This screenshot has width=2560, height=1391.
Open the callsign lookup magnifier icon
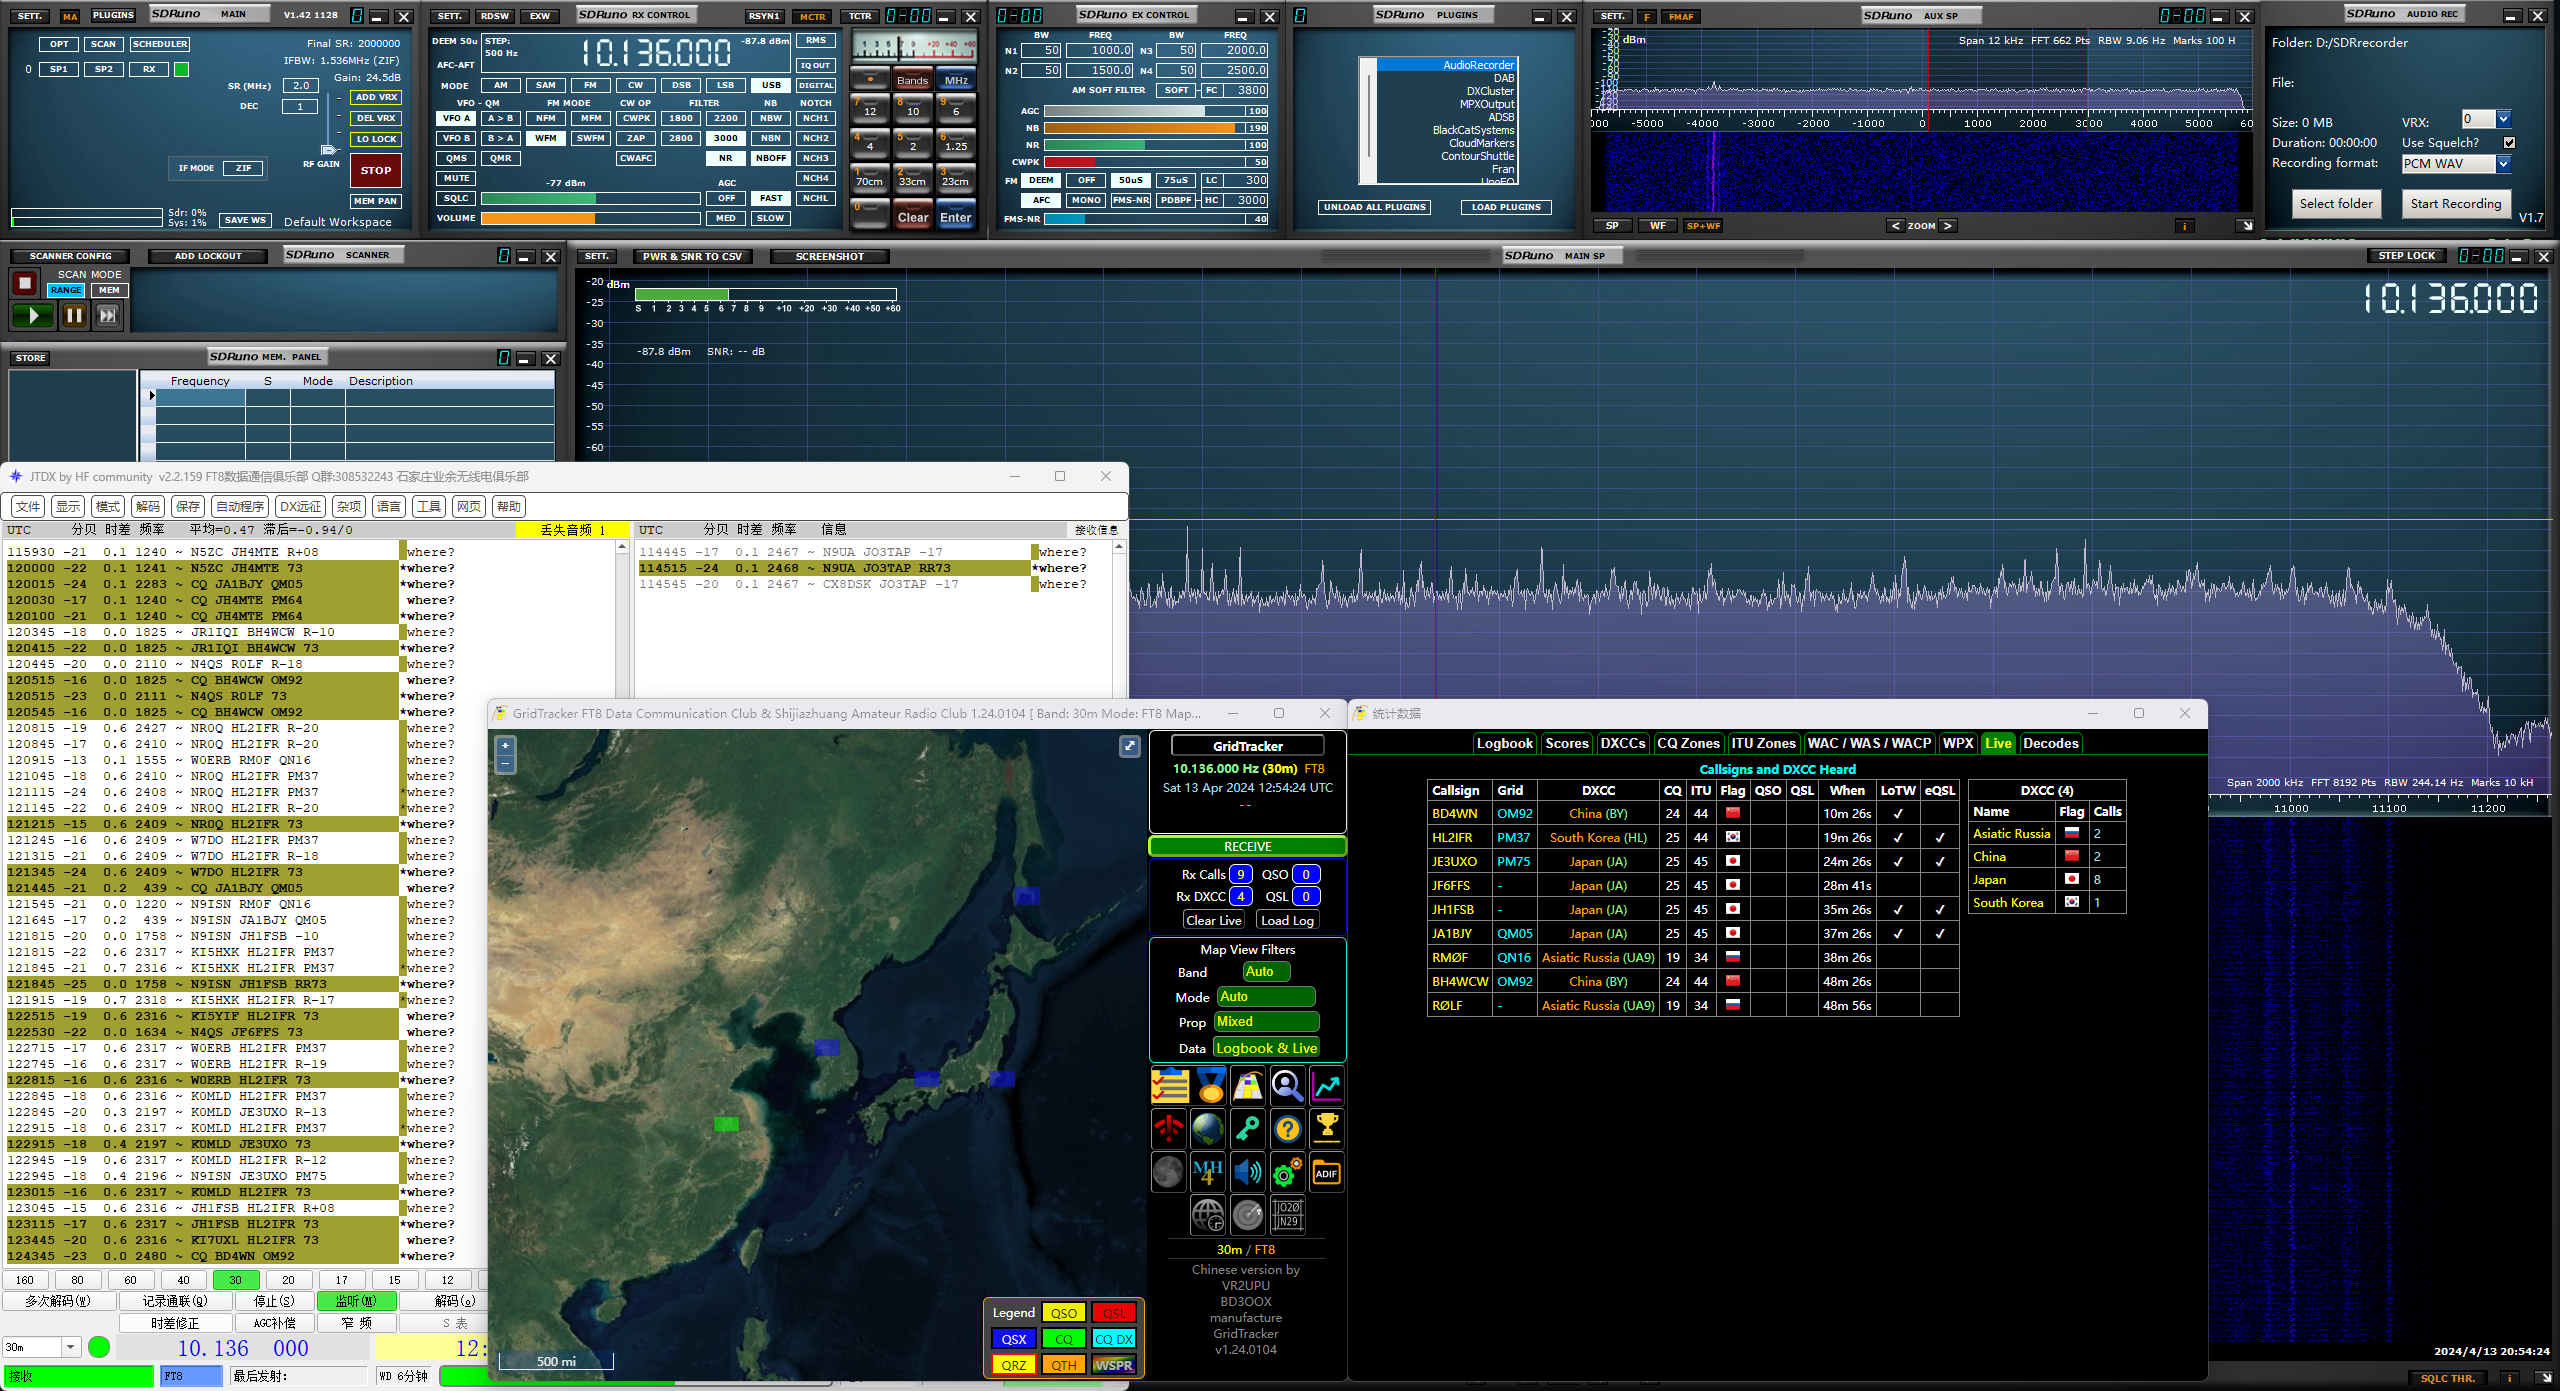pyautogui.click(x=1288, y=1085)
